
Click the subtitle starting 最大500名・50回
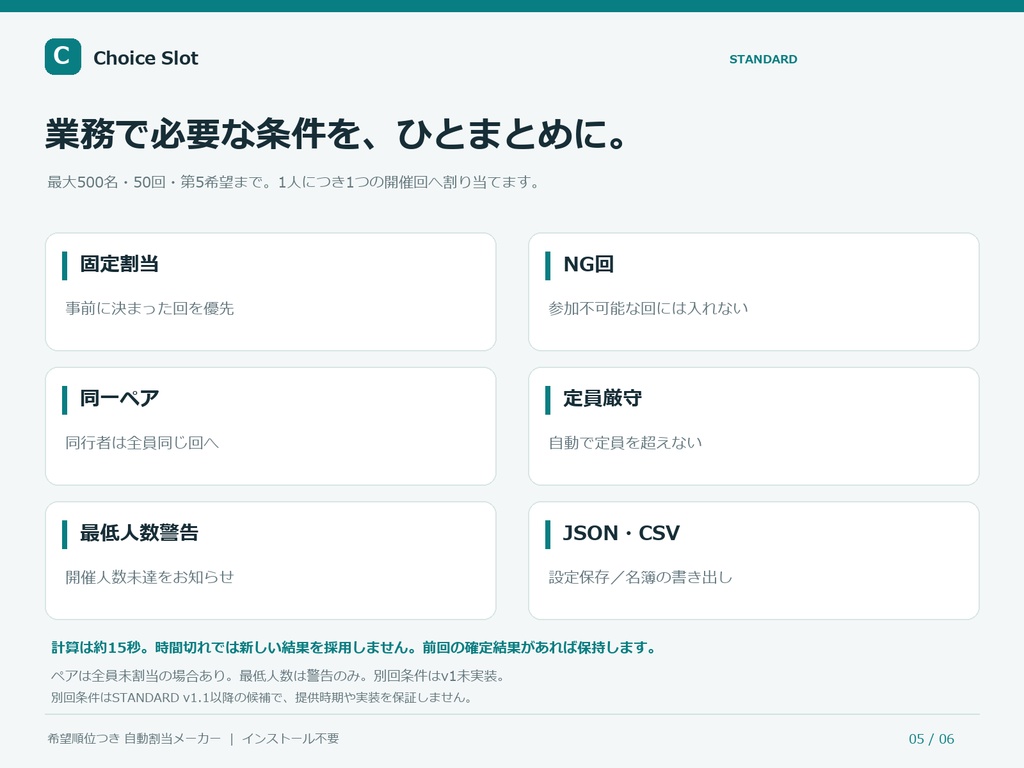click(293, 182)
